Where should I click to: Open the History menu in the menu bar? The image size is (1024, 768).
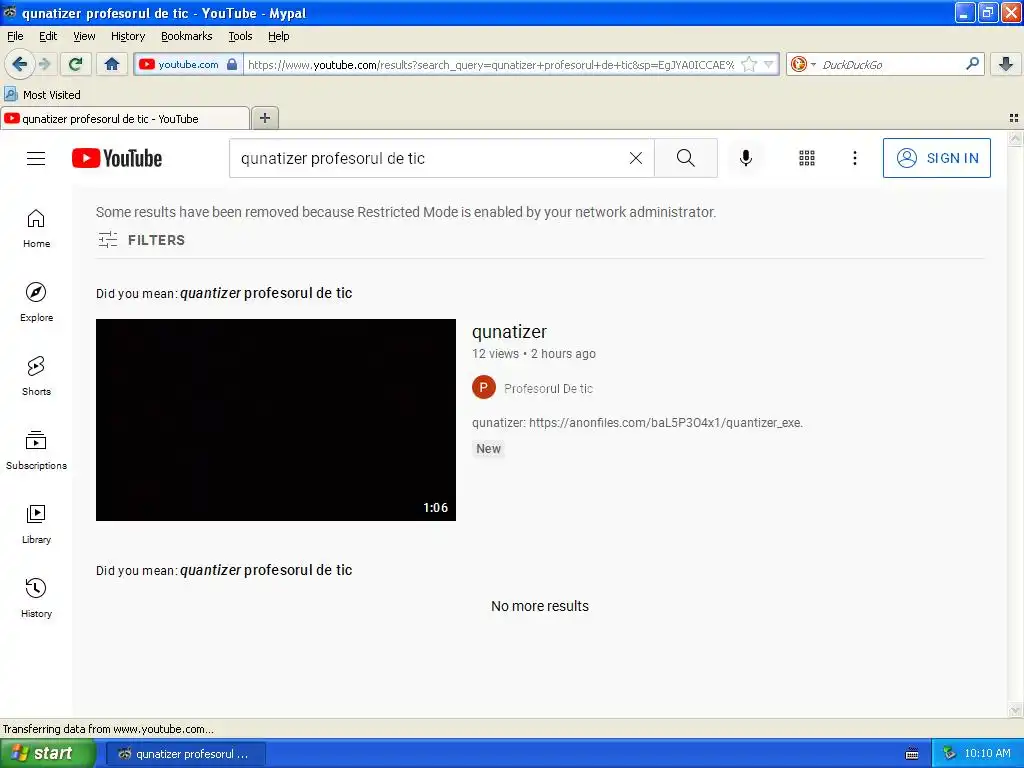[x=127, y=36]
